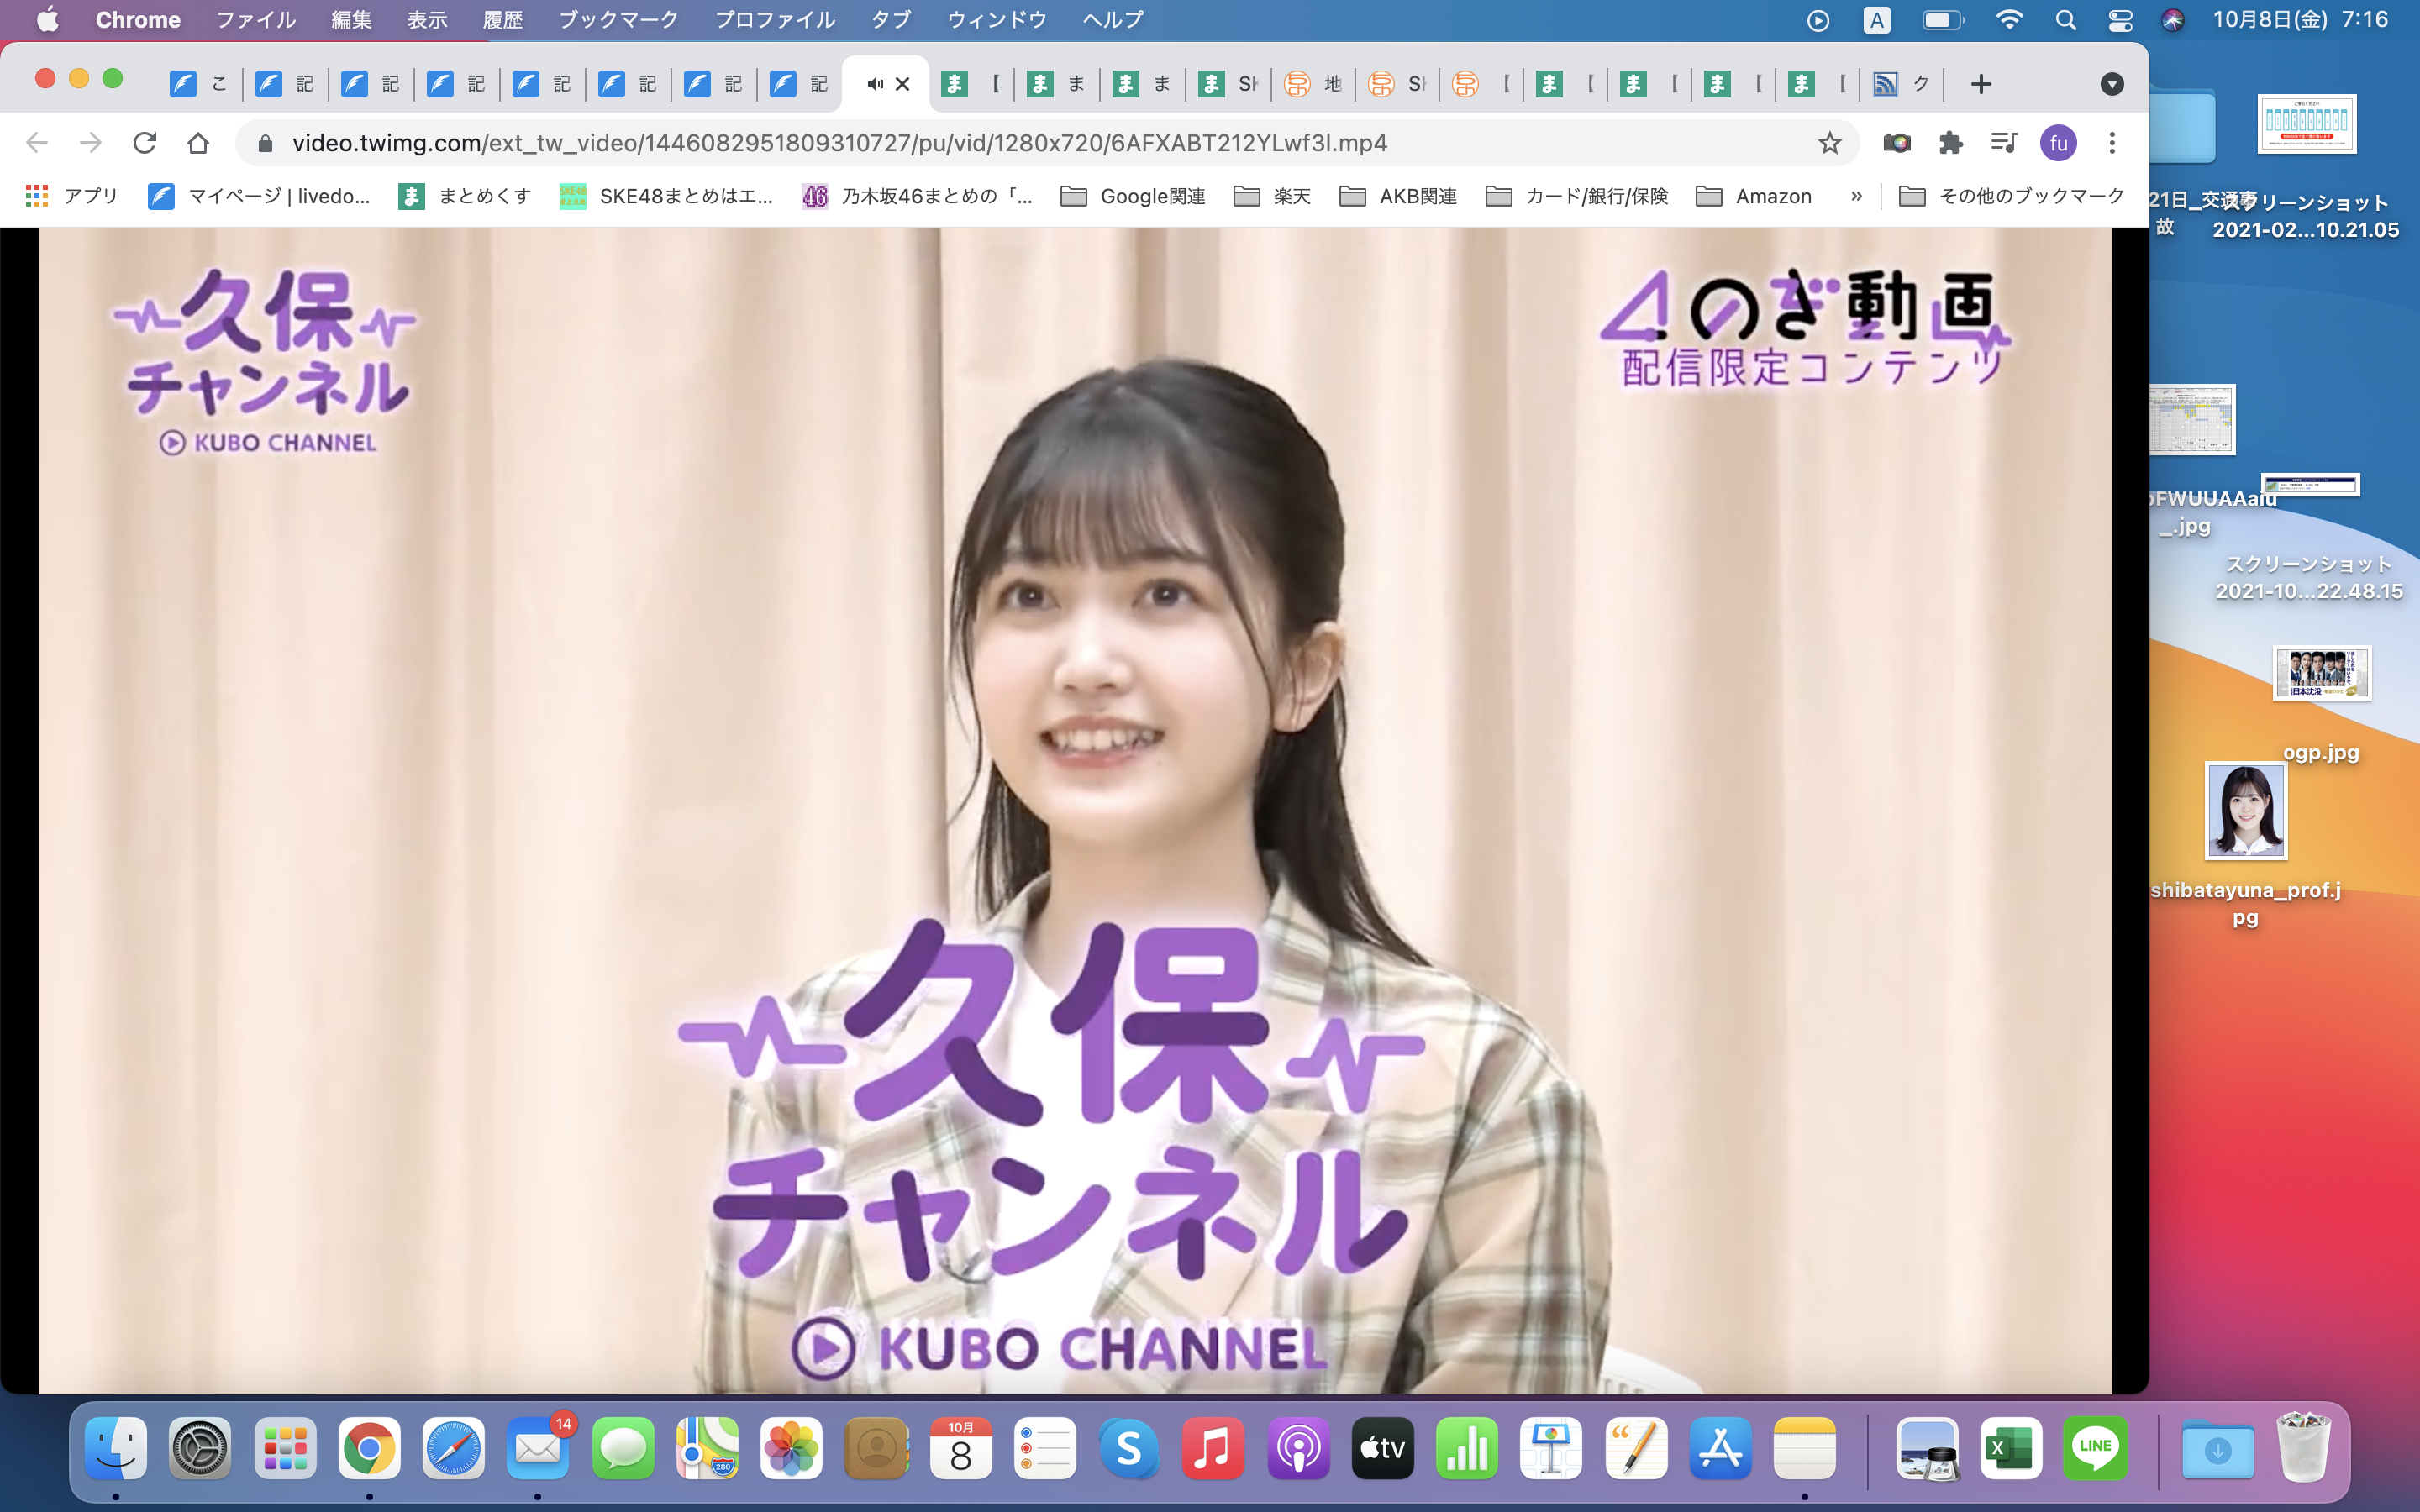Open the ファイル menu
Image resolution: width=2420 pixels, height=1512 pixels.
[255, 20]
